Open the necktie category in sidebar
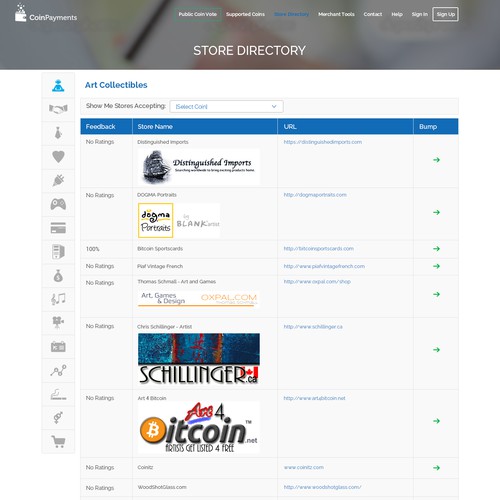Screen dimensions: 500x500 pos(58,133)
